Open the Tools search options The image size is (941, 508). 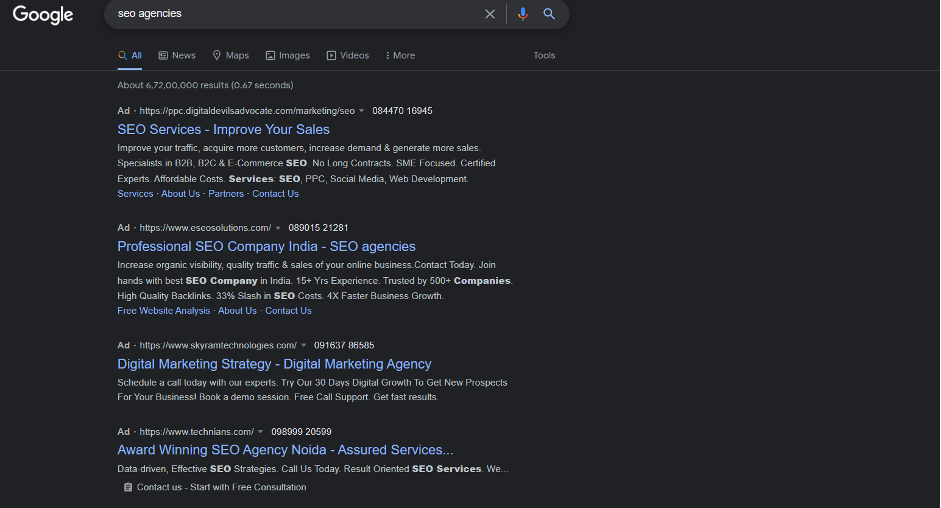click(544, 55)
